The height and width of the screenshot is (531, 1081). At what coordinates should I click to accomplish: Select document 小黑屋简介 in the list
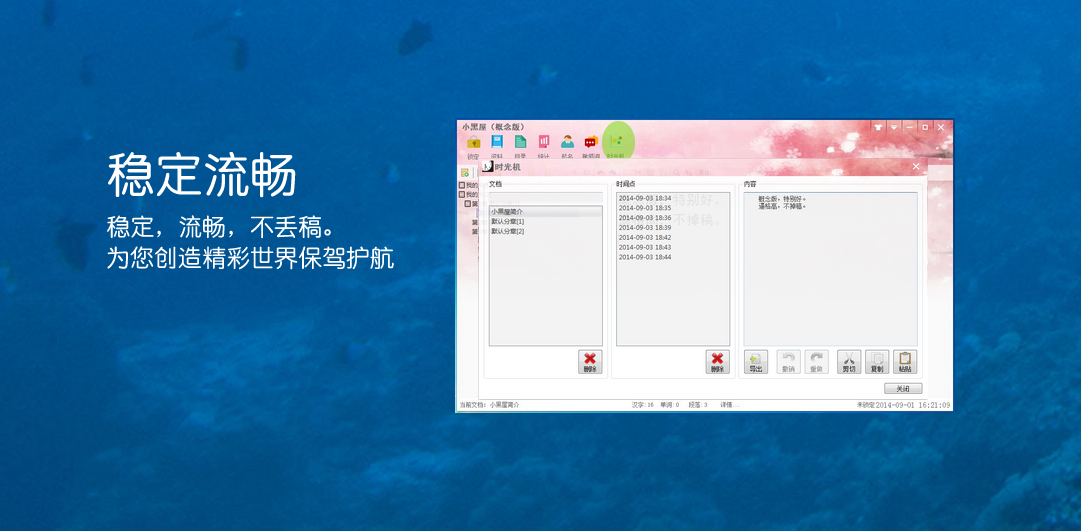pos(507,212)
